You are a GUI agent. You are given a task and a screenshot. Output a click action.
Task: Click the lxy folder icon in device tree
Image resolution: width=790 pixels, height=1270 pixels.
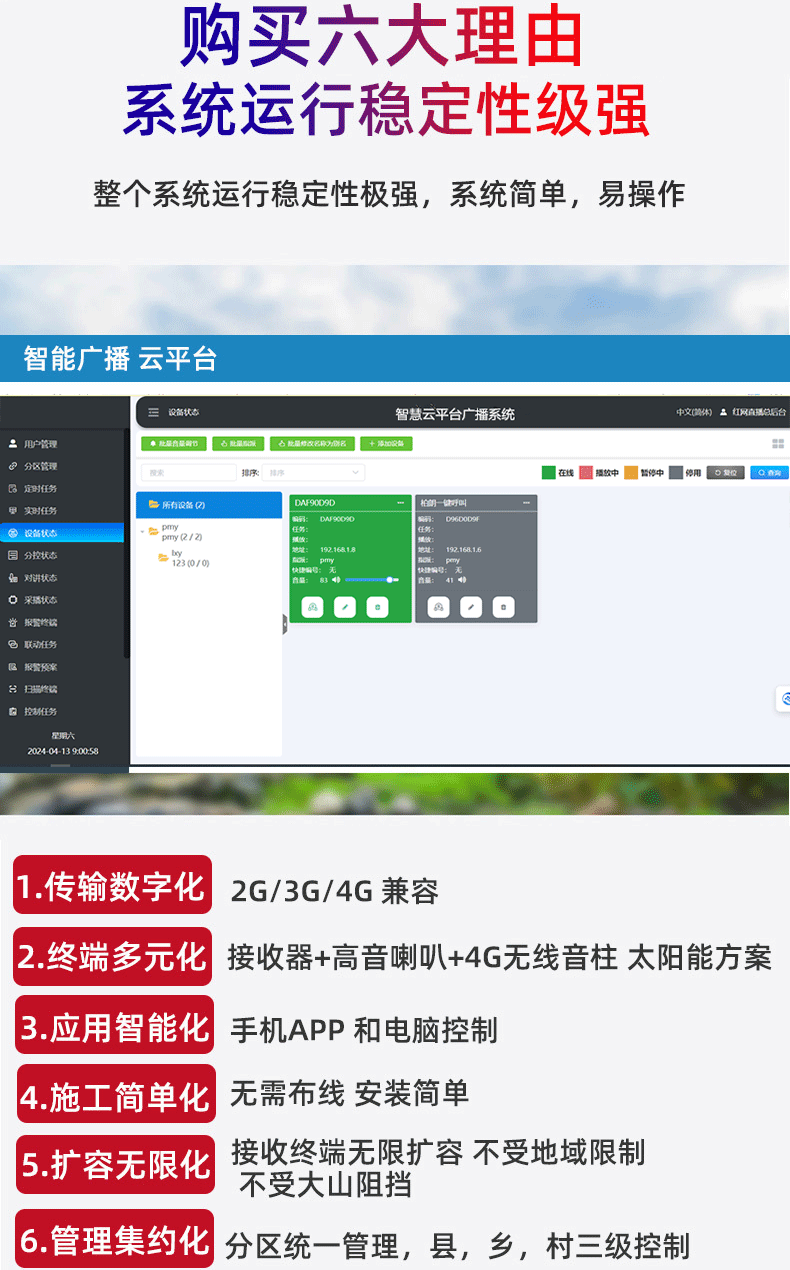(x=163, y=558)
